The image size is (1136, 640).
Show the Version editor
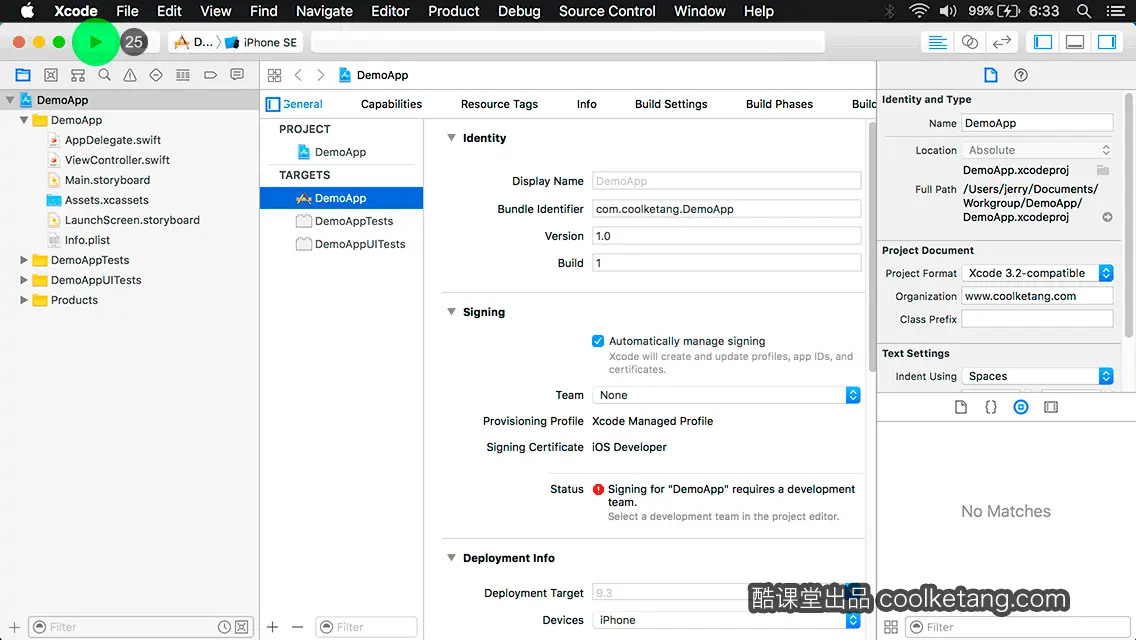[x=1001, y=42]
